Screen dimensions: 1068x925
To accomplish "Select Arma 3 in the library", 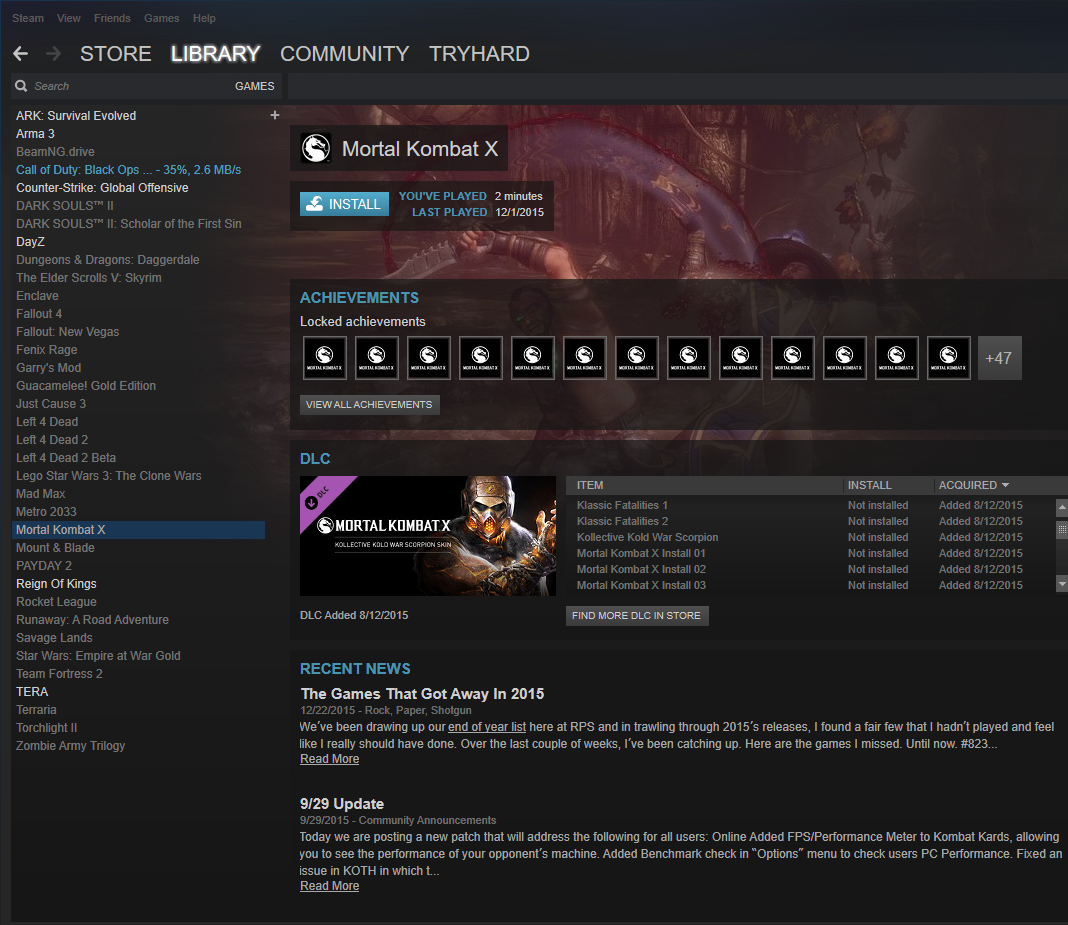I will pos(35,134).
